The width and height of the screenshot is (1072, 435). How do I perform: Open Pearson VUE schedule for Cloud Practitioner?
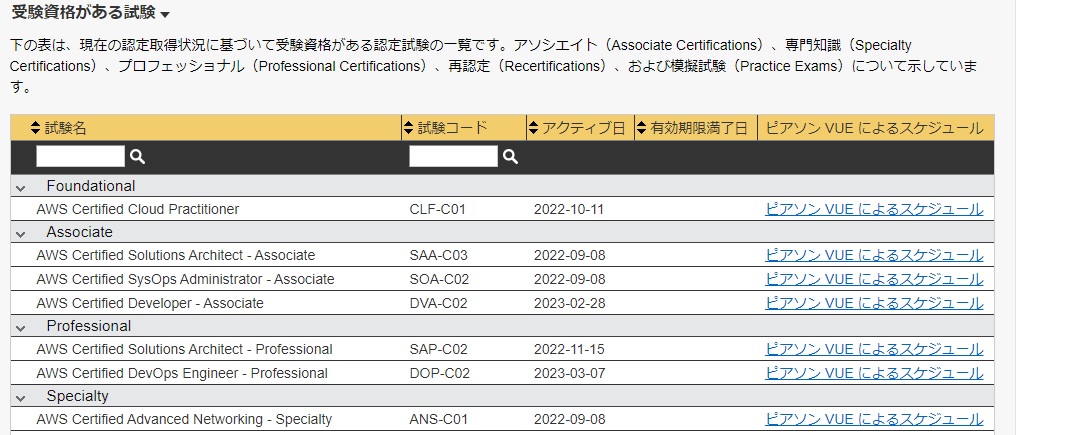(874, 209)
